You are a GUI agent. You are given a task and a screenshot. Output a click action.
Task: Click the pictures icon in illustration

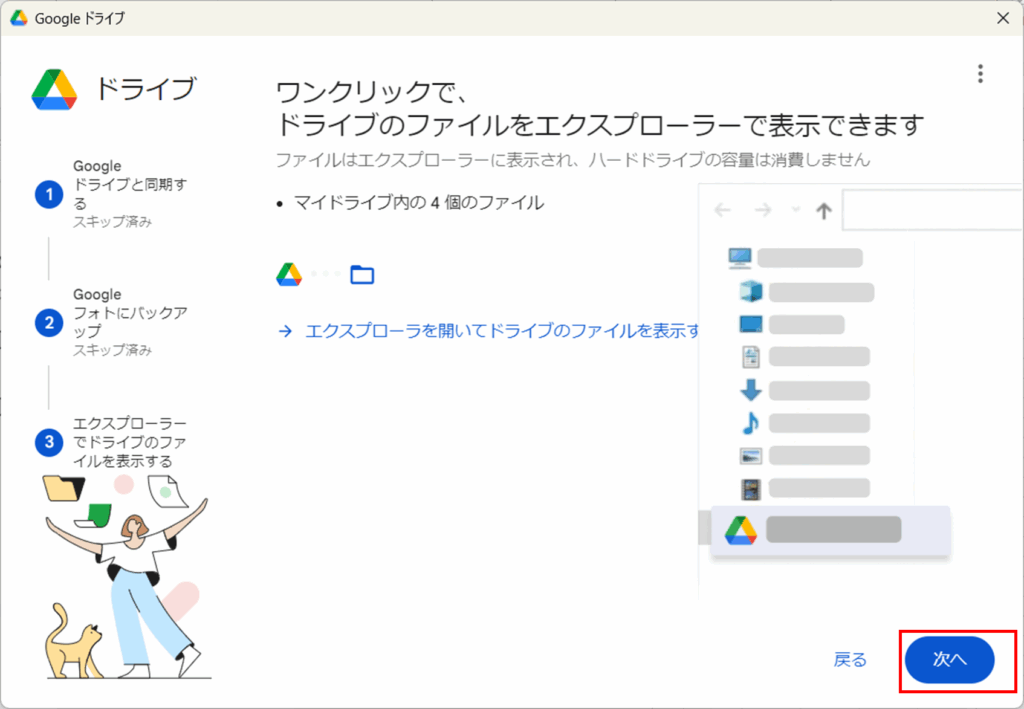pyautogui.click(x=751, y=456)
